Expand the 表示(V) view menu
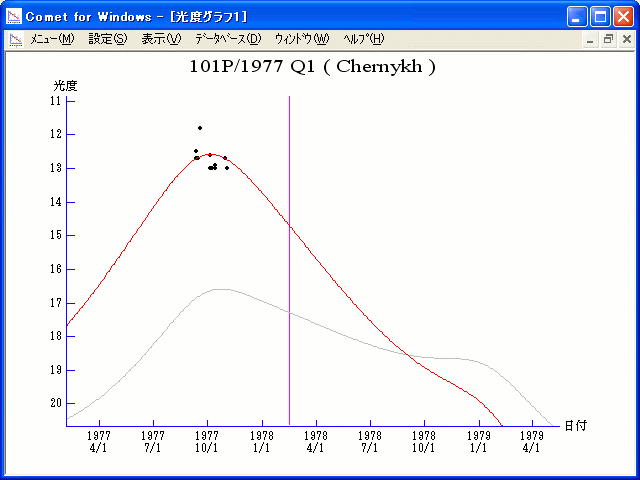Viewport: 640px width, 480px height. 161,39
